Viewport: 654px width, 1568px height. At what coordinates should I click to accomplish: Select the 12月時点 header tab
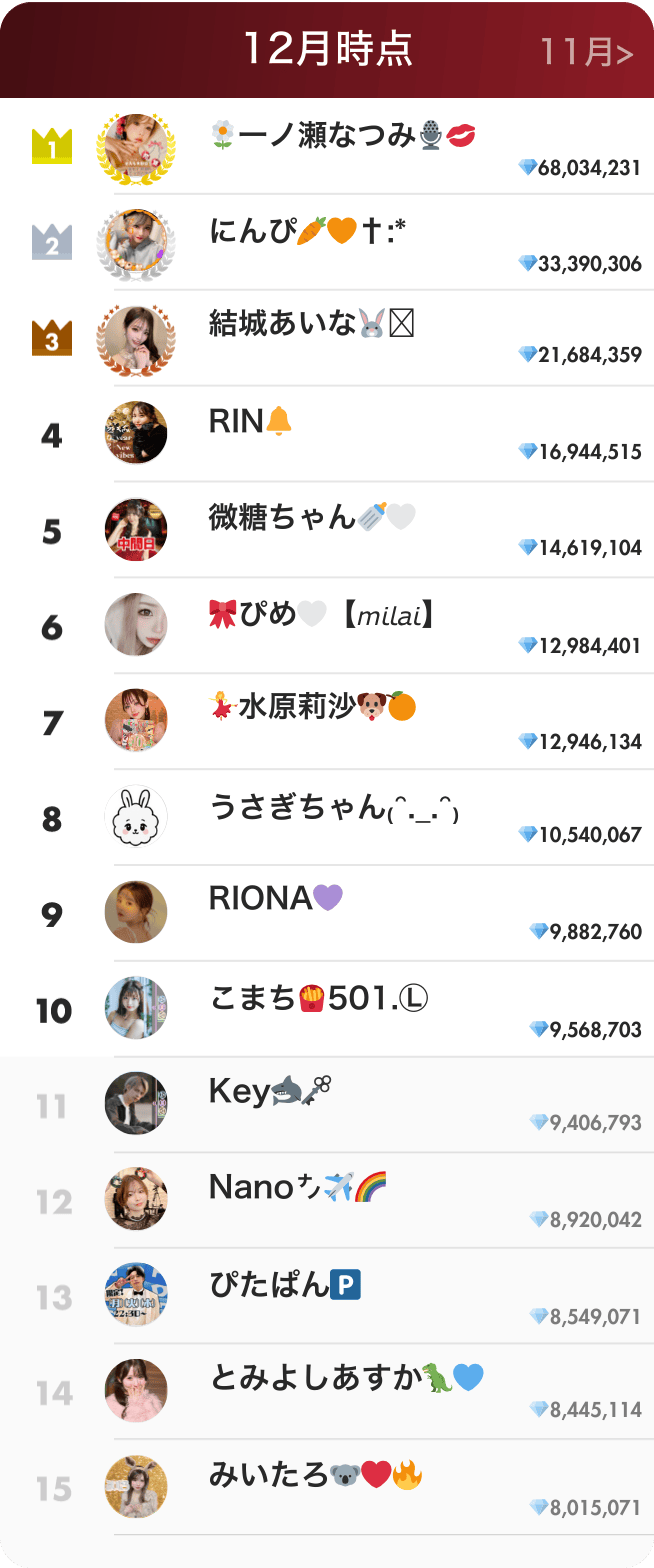pos(327,47)
